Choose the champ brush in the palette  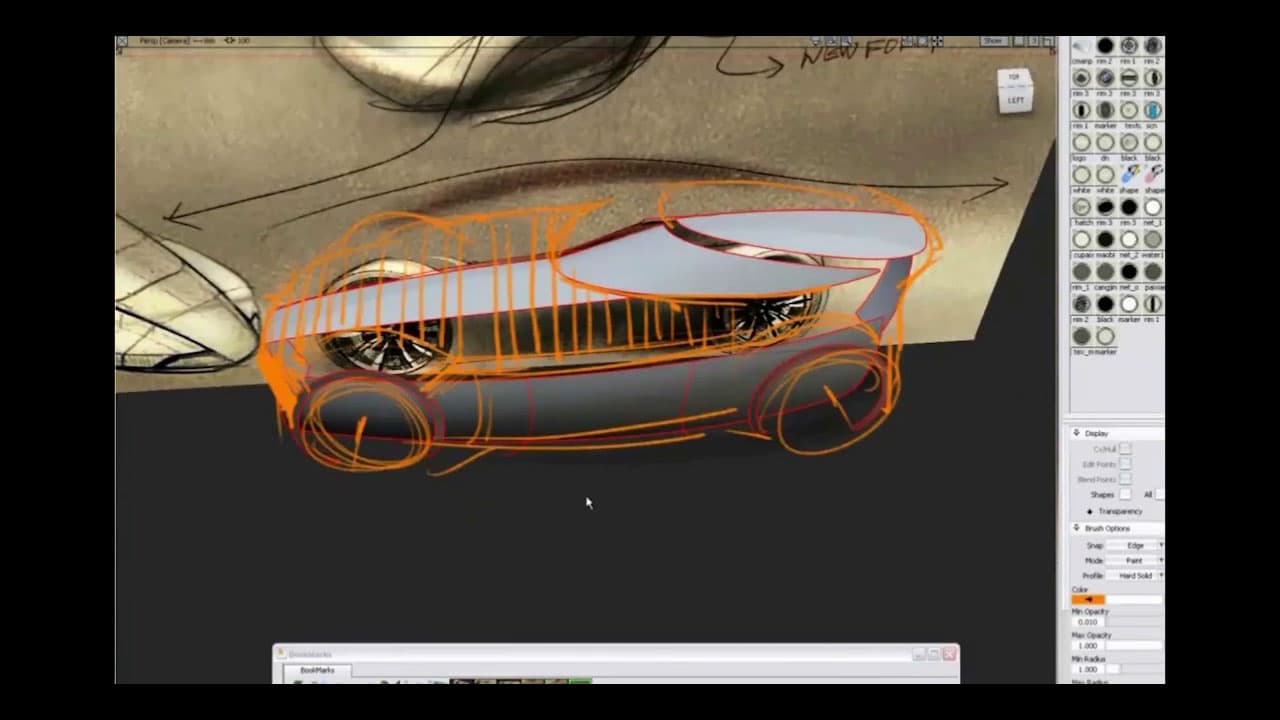click(x=1080, y=45)
